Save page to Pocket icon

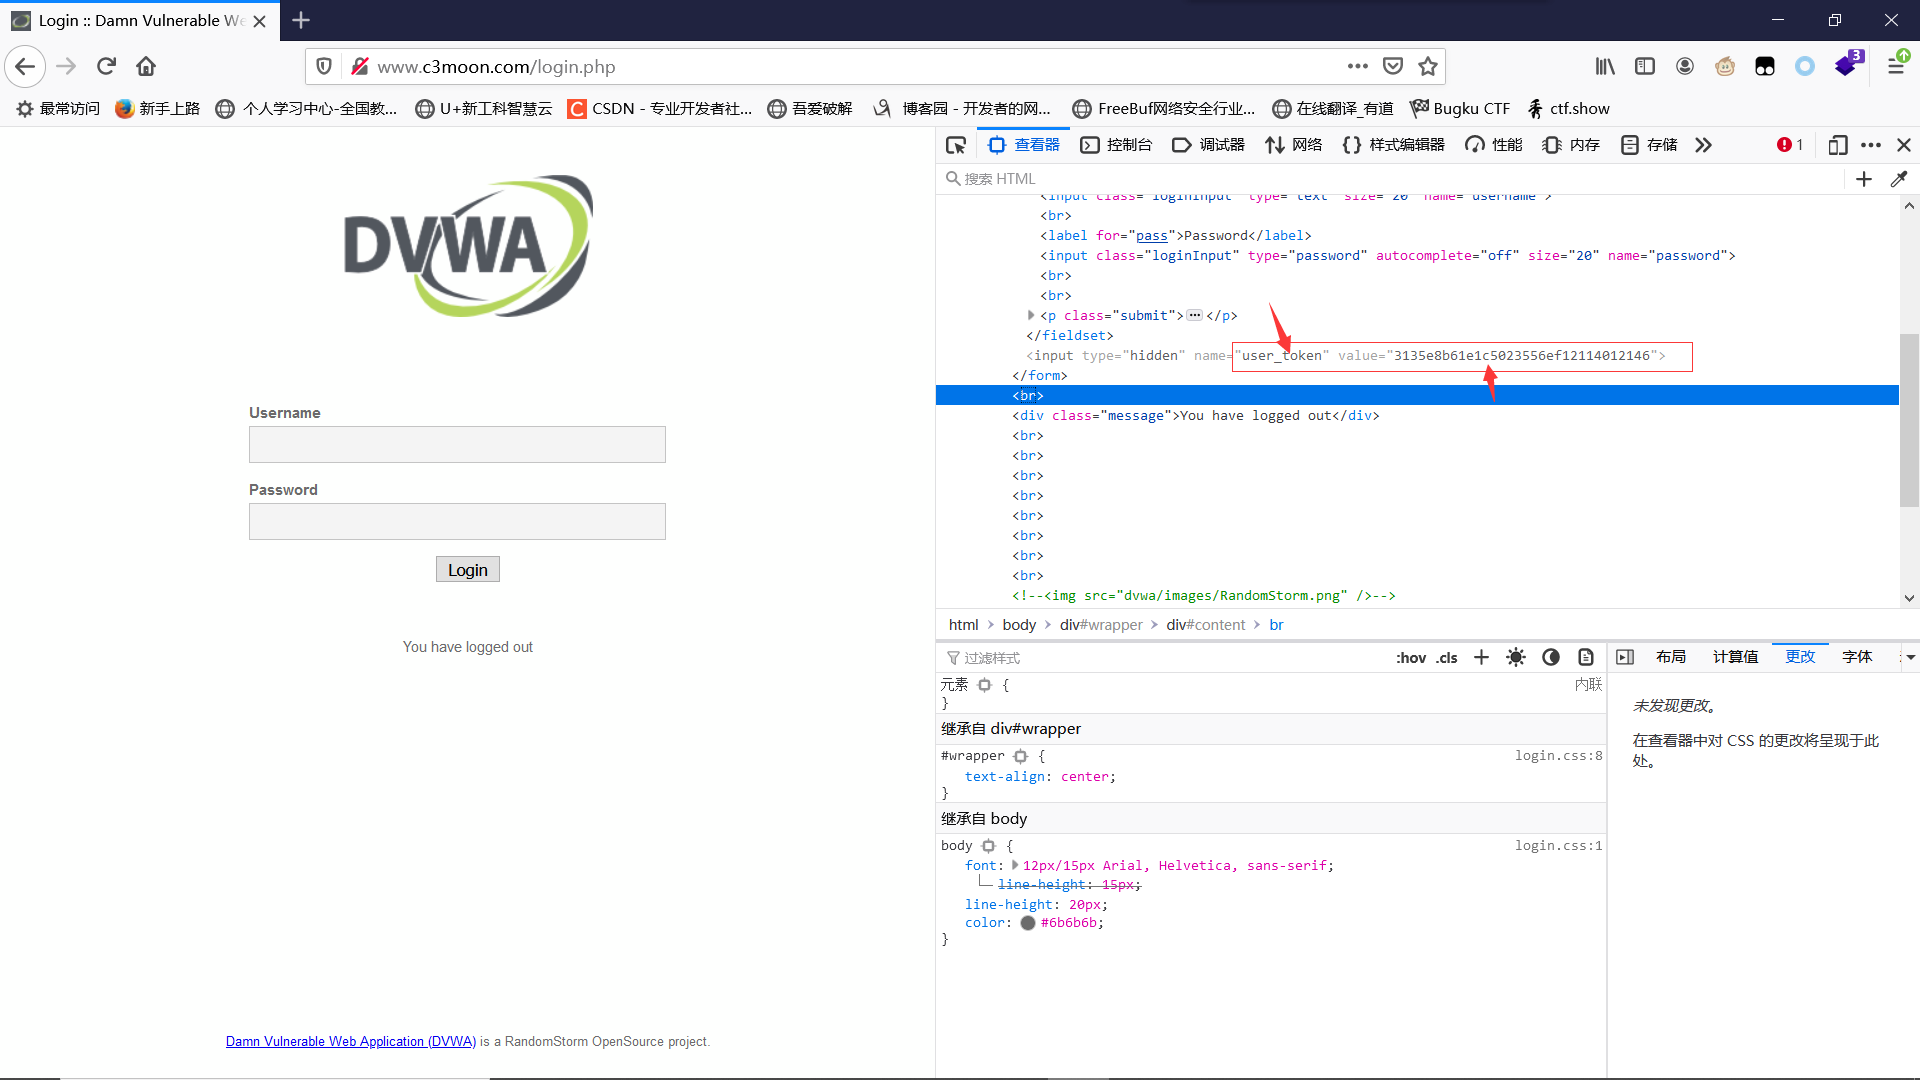point(1393,67)
